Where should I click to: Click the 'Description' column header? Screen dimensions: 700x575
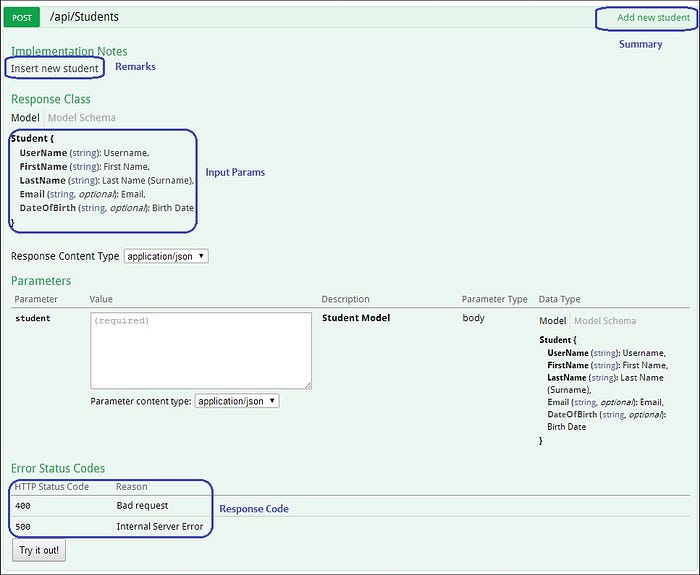coord(346,299)
